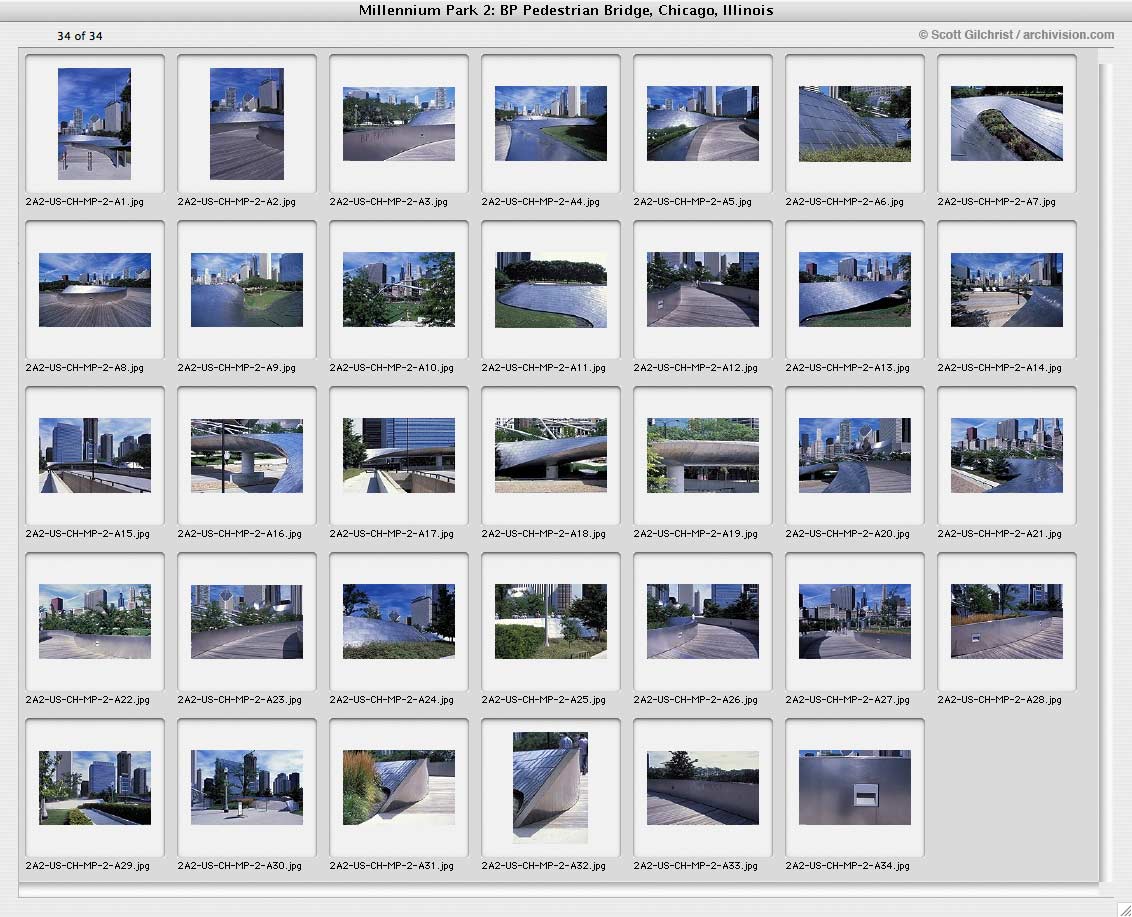Select thumbnail 2A2-US-CH-MP-2-A14.jpg
Screen dimensions: 1132x917
[1006, 290]
